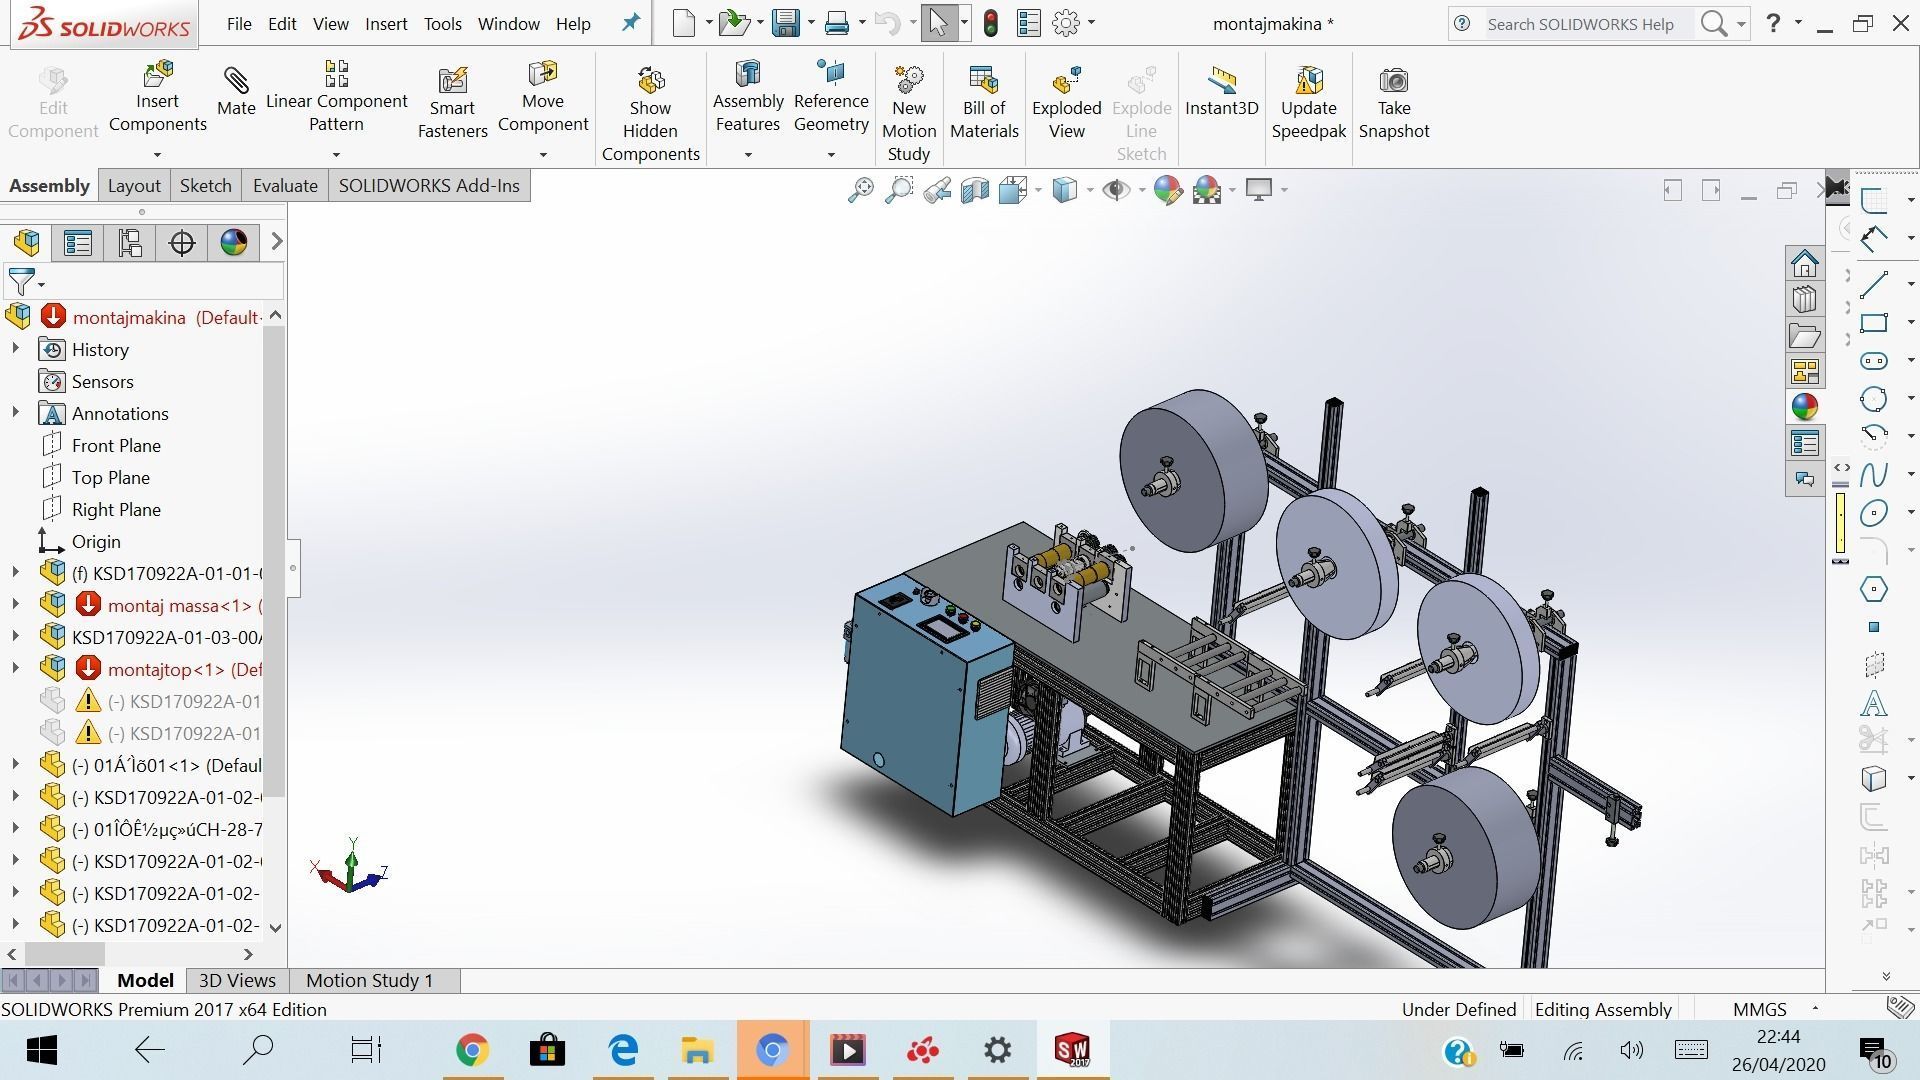Click Update Speedpak
The image size is (1920, 1080).
pyautogui.click(x=1308, y=103)
